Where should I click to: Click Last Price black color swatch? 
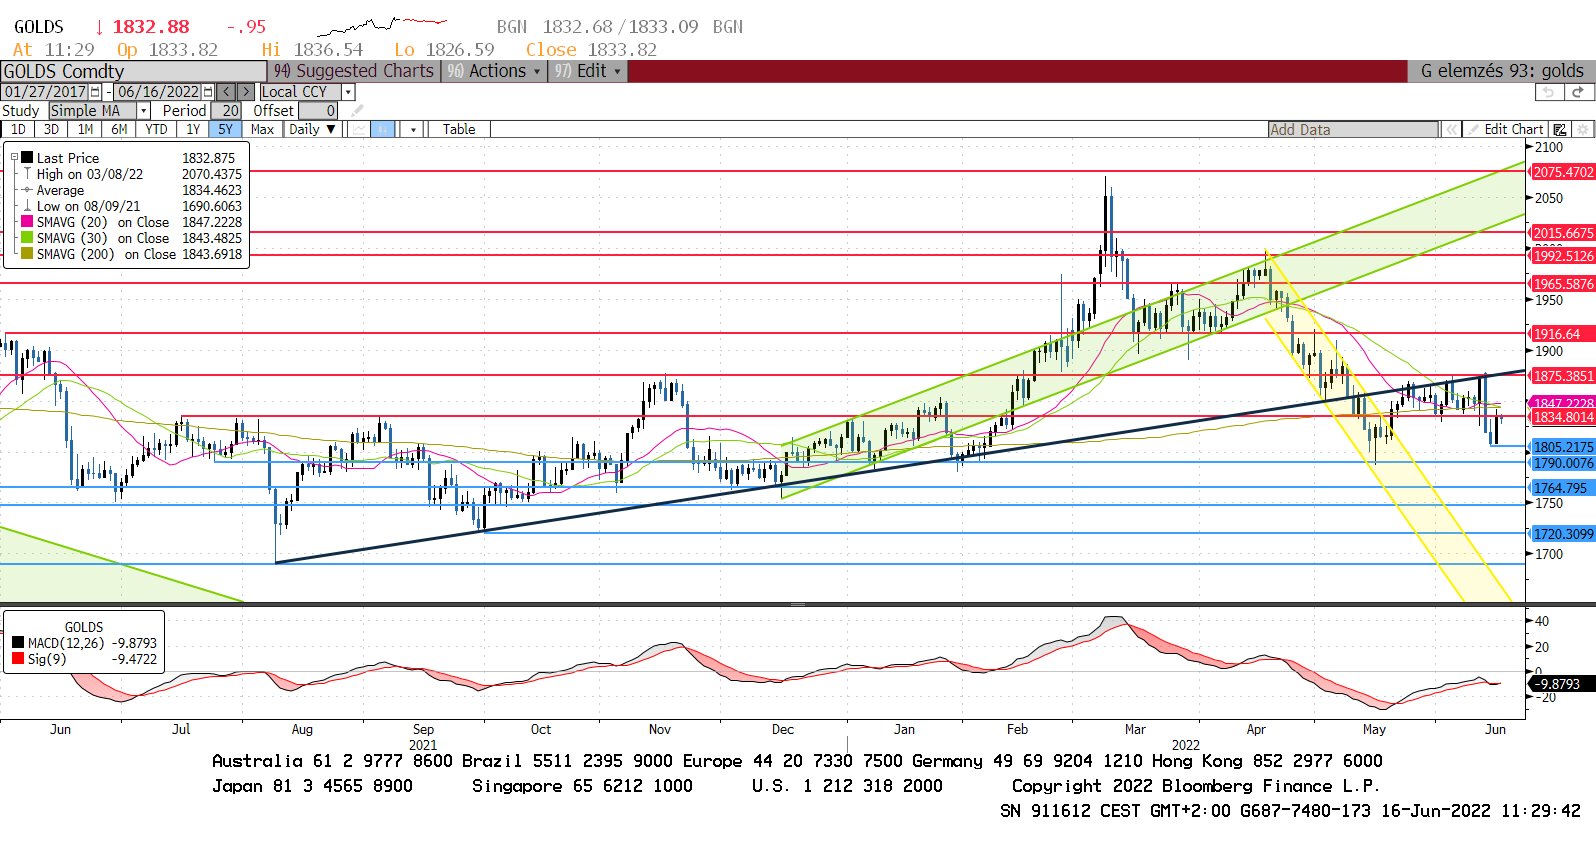click(27, 158)
